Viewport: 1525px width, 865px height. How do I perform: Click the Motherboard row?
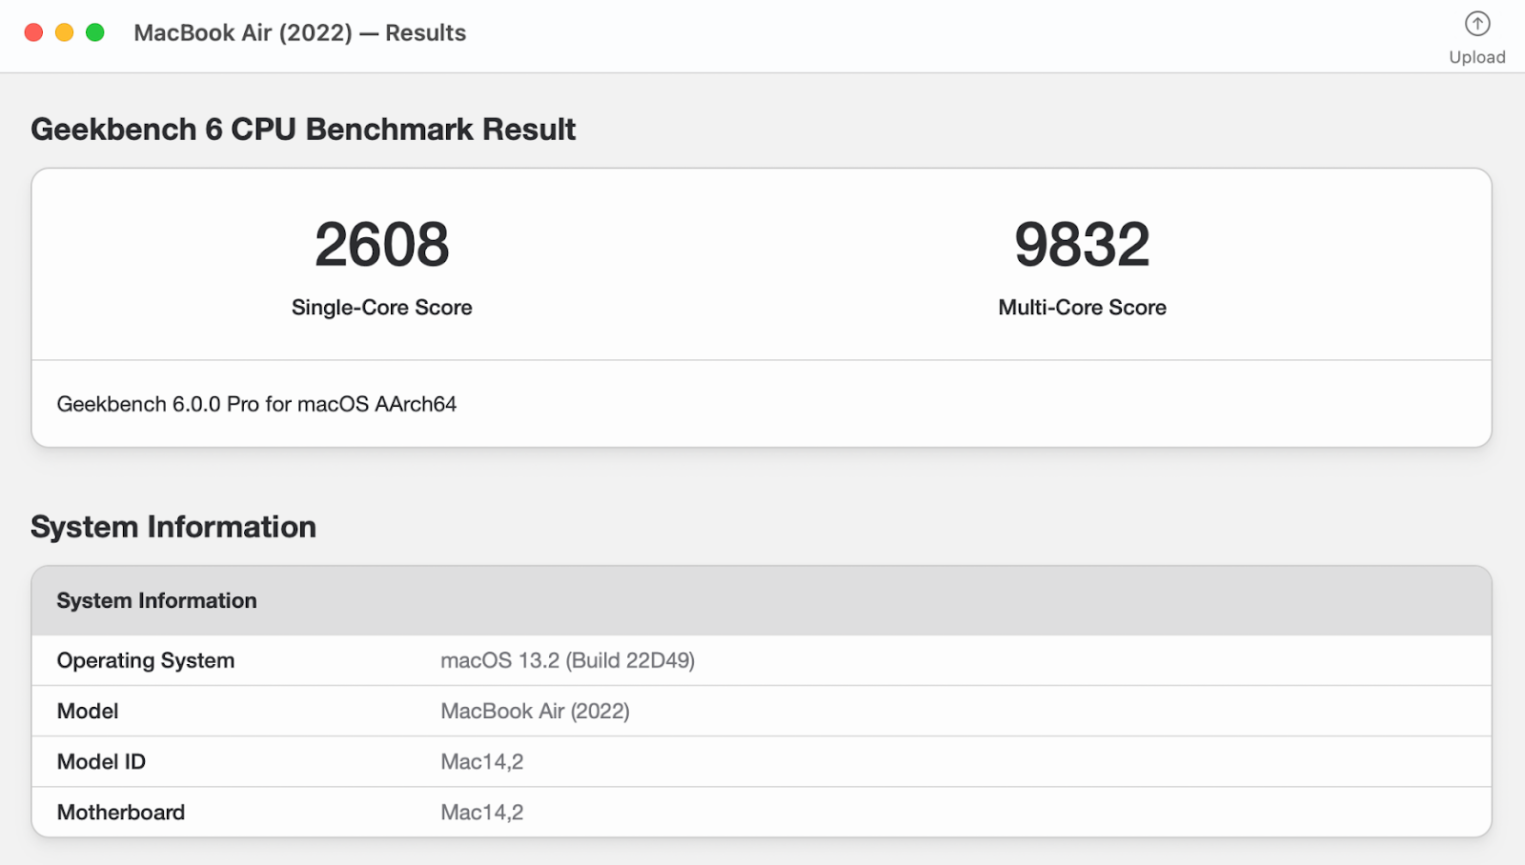pos(120,812)
